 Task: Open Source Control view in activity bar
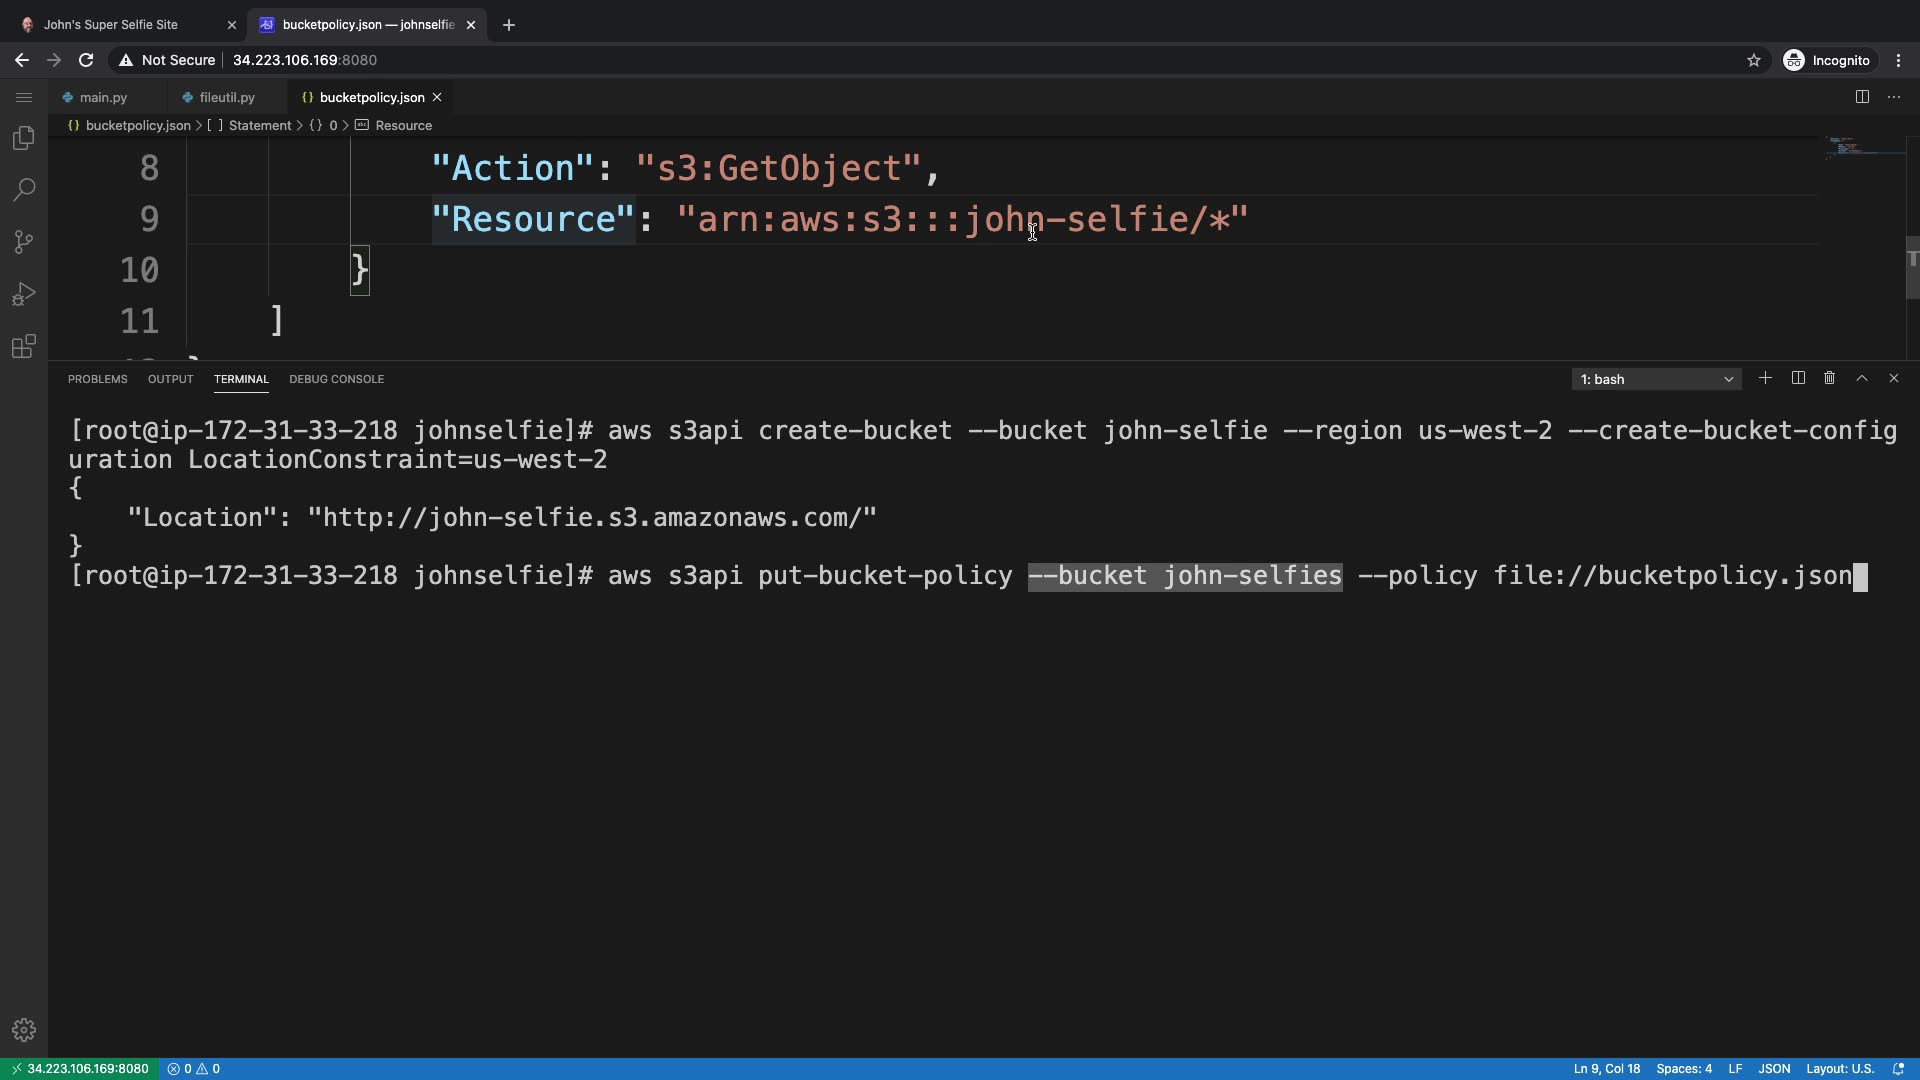24,242
